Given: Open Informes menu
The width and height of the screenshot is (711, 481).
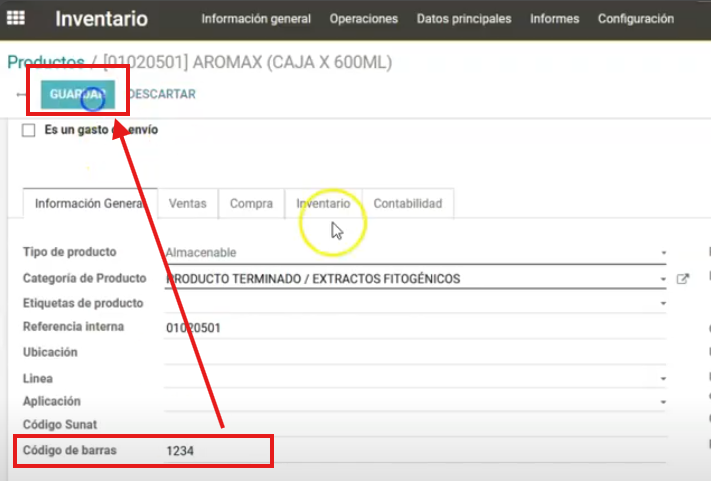Looking at the screenshot, I should coord(555,19).
